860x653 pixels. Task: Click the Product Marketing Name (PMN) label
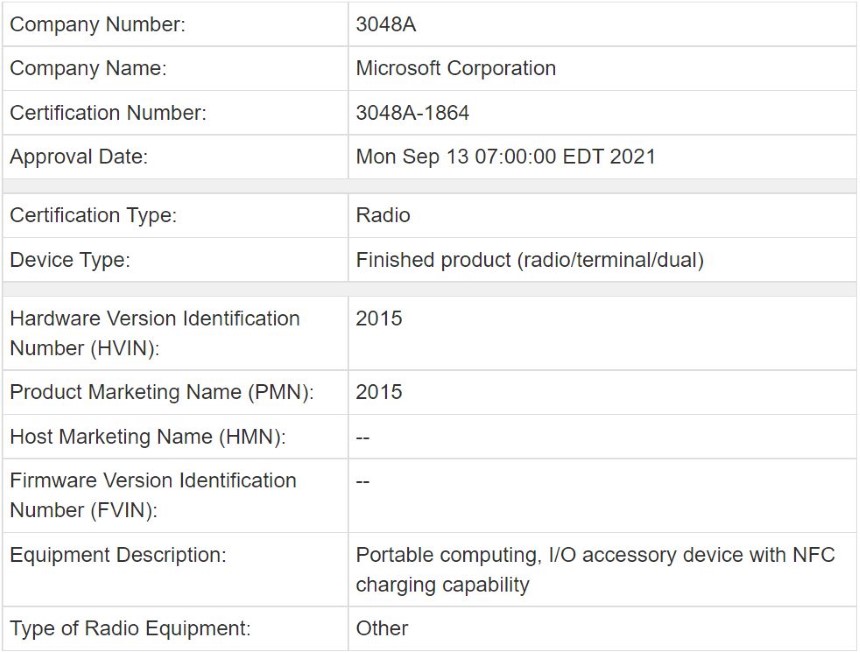[162, 392]
